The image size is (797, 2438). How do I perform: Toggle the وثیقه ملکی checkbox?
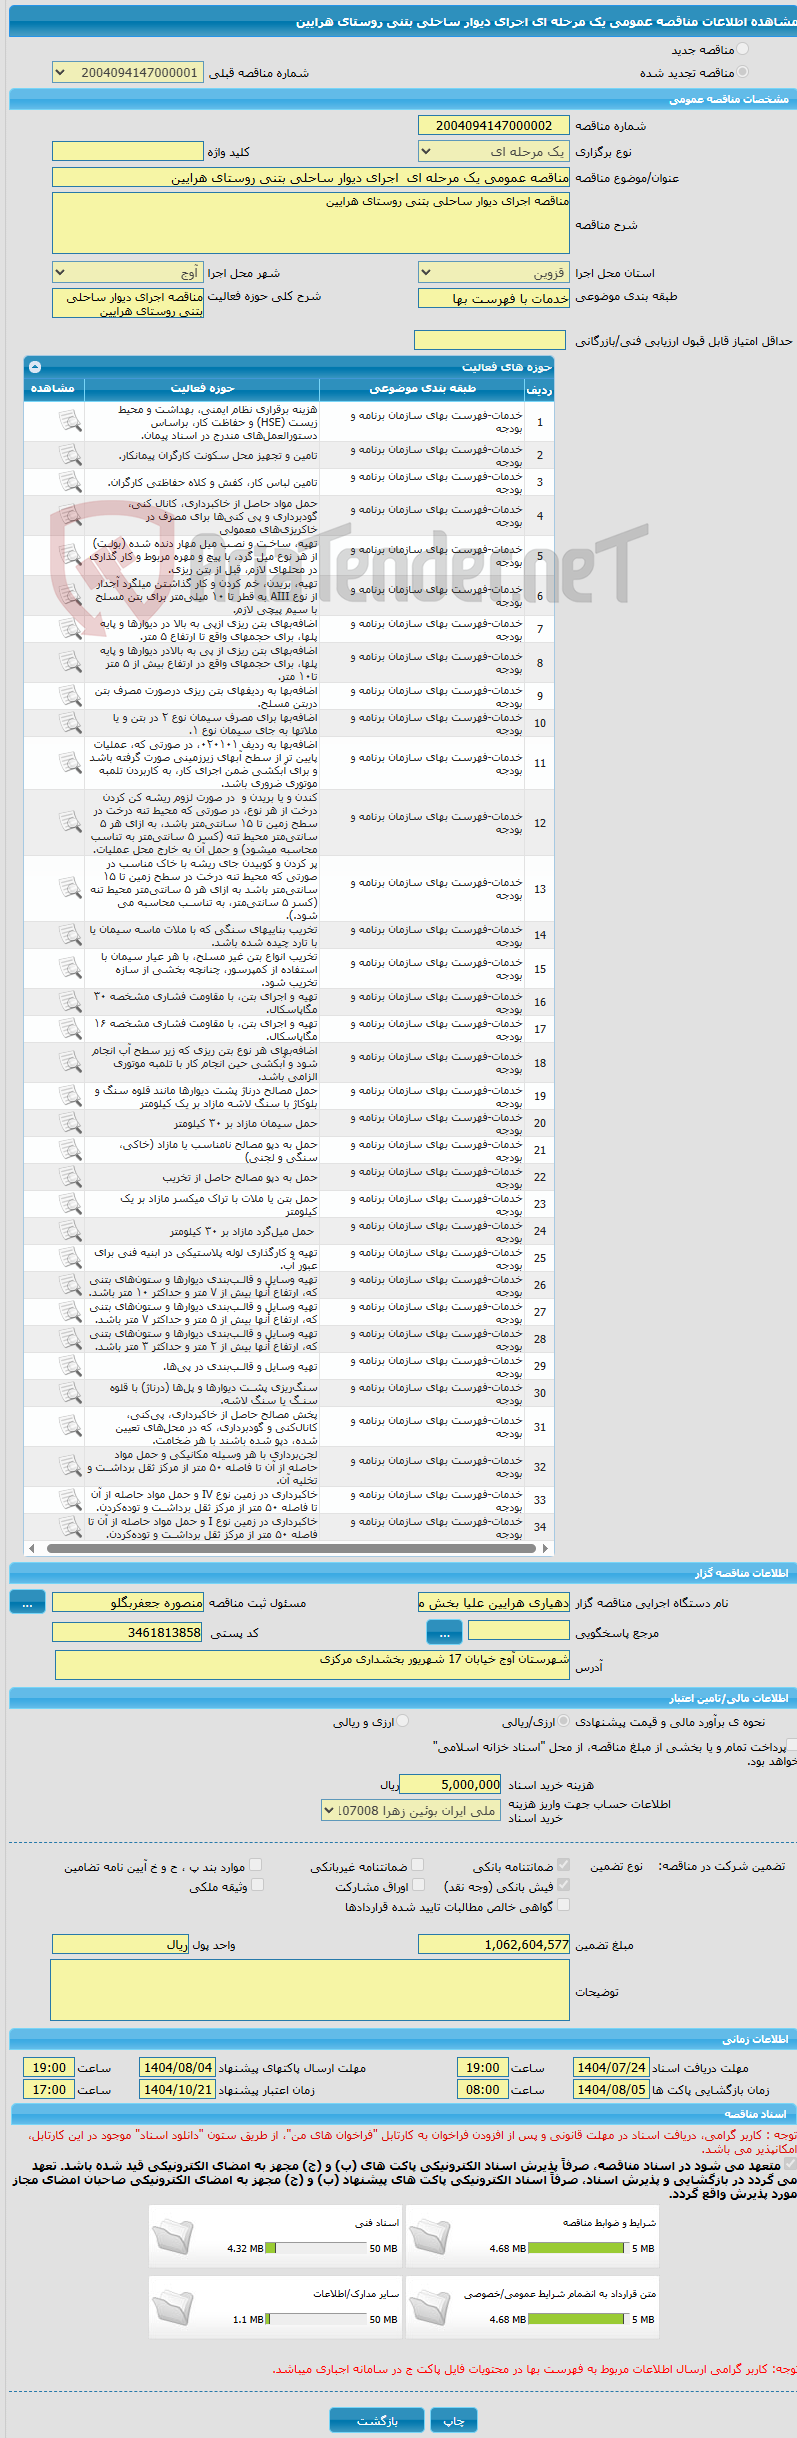click(257, 1884)
